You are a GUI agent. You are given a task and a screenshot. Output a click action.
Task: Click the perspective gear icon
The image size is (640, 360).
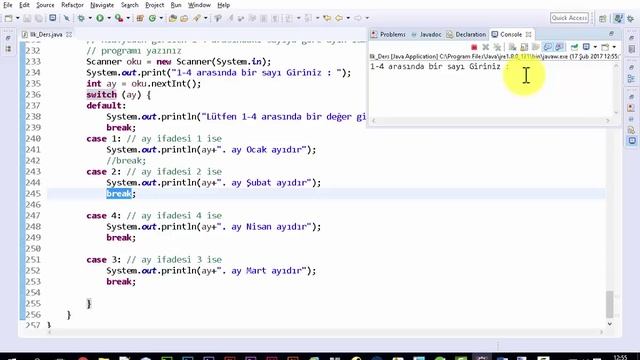(x=631, y=18)
